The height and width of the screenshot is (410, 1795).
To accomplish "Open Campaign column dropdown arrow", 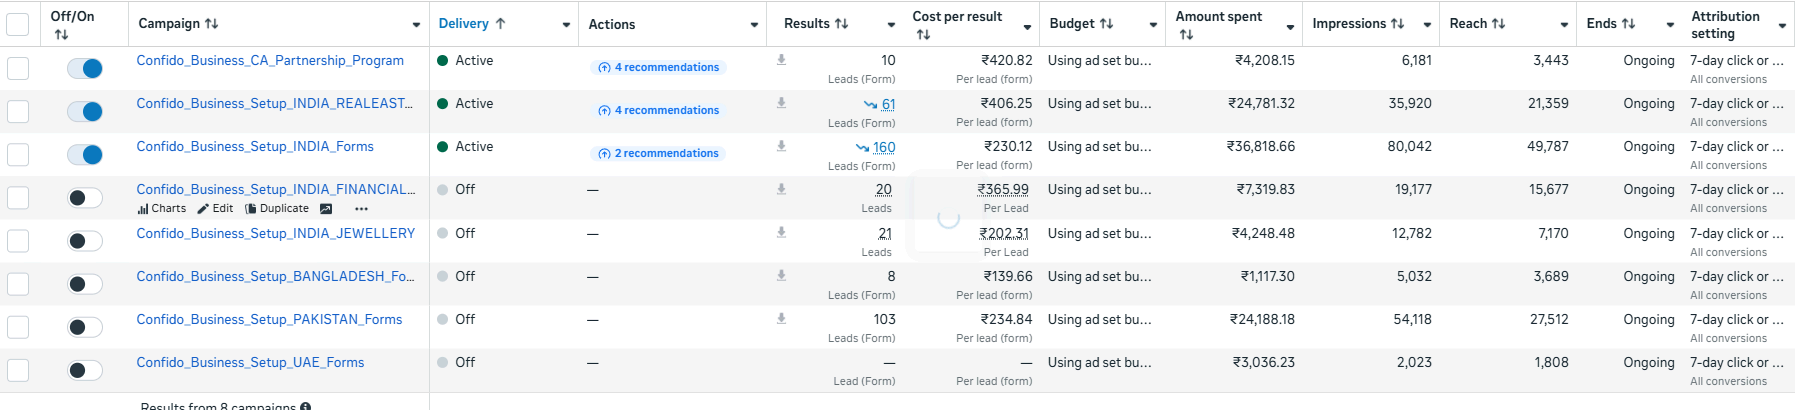I will 416,25.
